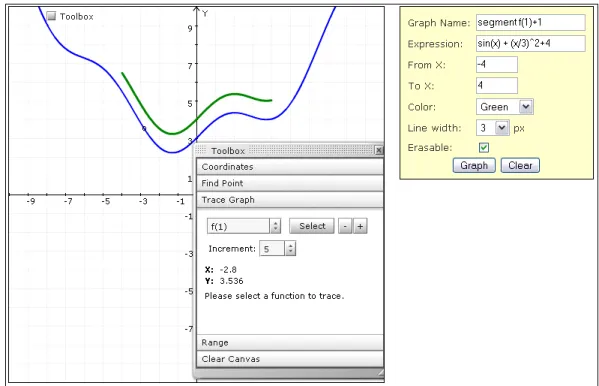599x386 pixels.
Task: Open the Line width dropdown
Action: click(492, 128)
